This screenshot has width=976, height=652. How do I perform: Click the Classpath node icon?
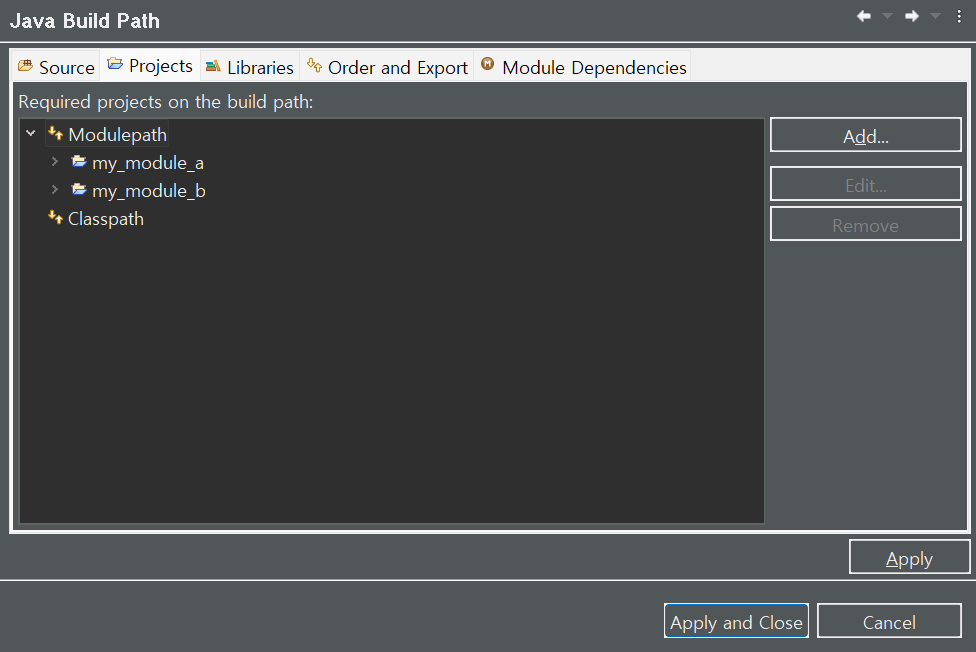tap(55, 217)
